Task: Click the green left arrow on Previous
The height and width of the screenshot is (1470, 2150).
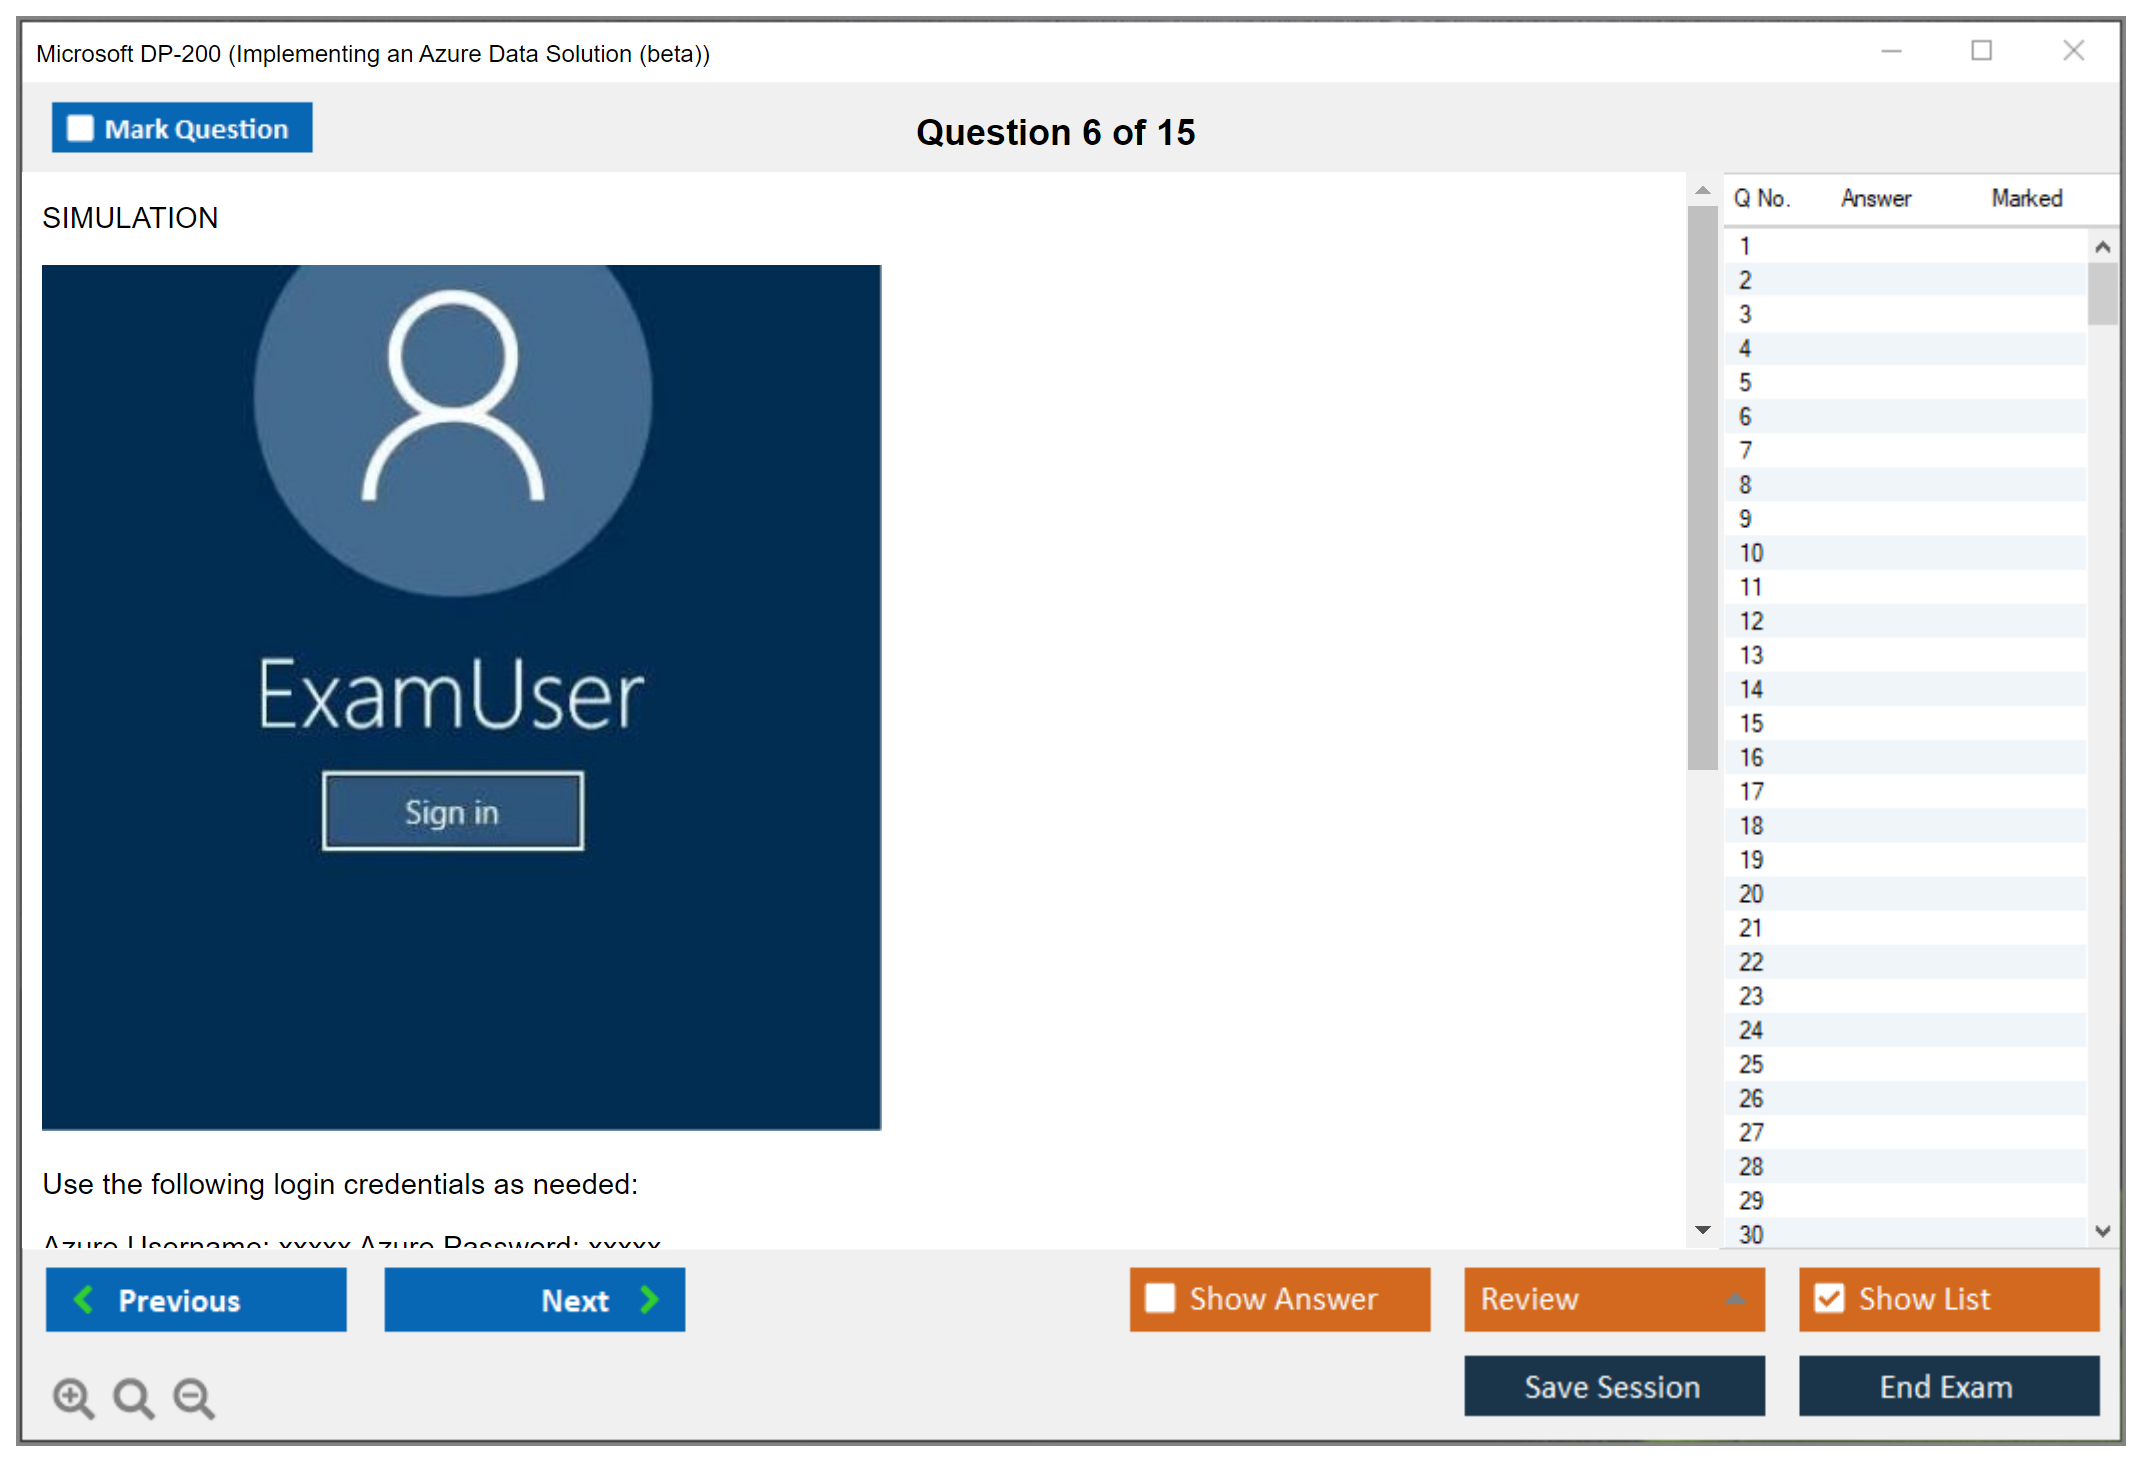Action: (84, 1299)
